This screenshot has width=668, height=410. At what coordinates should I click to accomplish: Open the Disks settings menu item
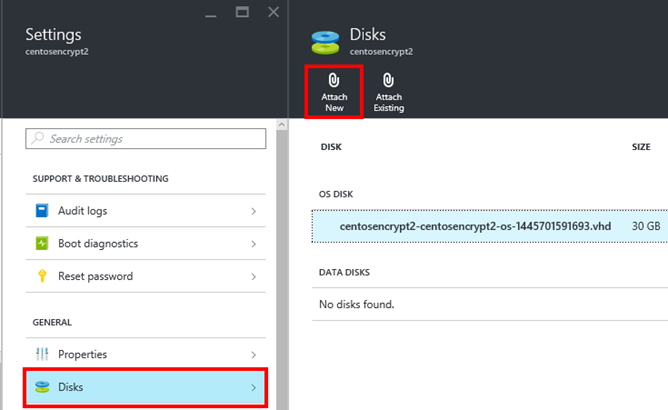point(145,387)
